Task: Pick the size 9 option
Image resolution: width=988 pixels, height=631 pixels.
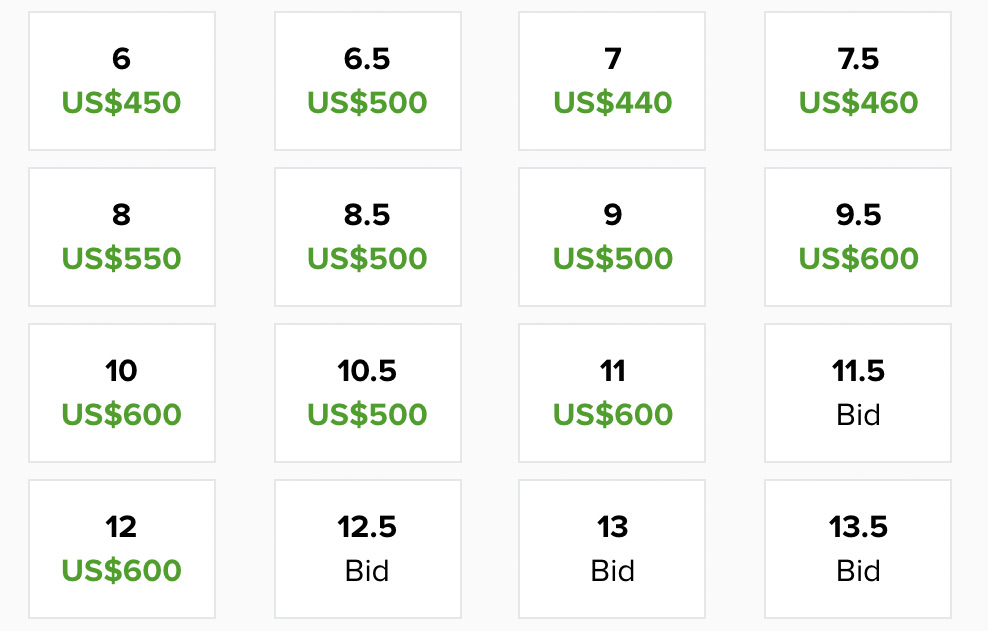Action: (612, 237)
